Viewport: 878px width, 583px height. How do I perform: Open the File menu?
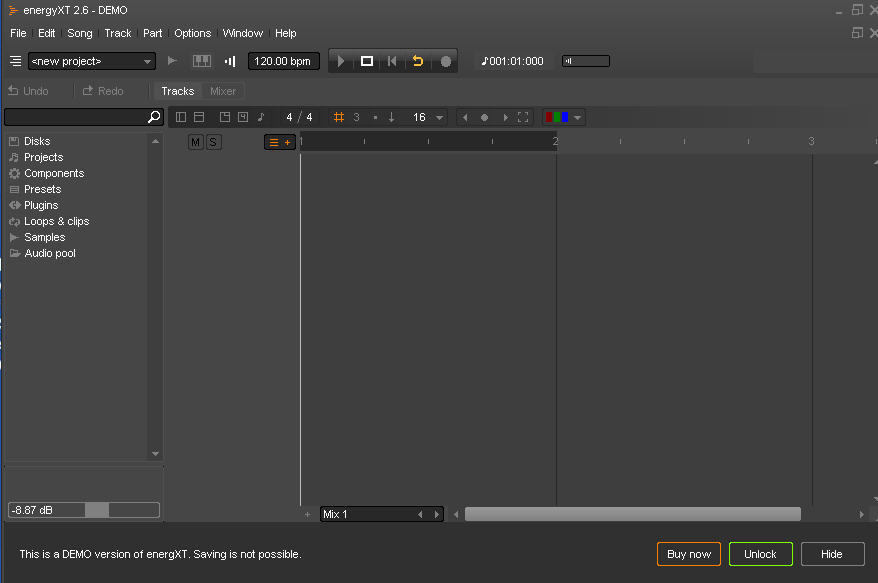coord(18,33)
